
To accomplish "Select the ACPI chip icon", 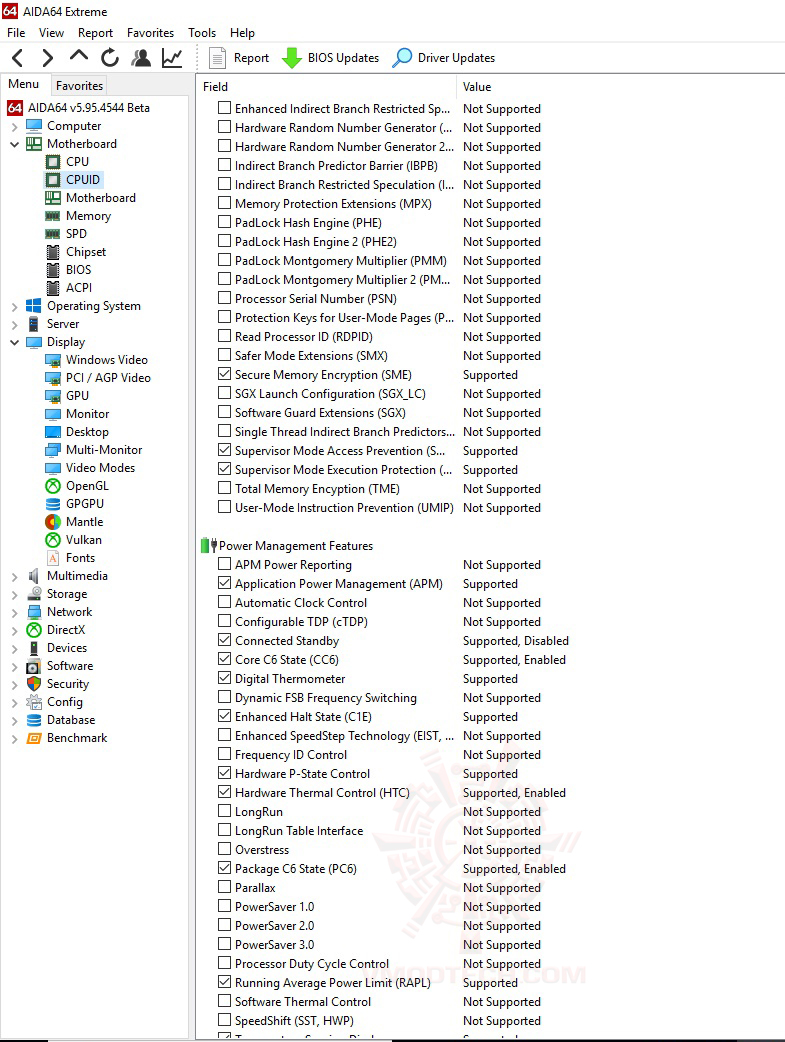I will coord(53,288).
